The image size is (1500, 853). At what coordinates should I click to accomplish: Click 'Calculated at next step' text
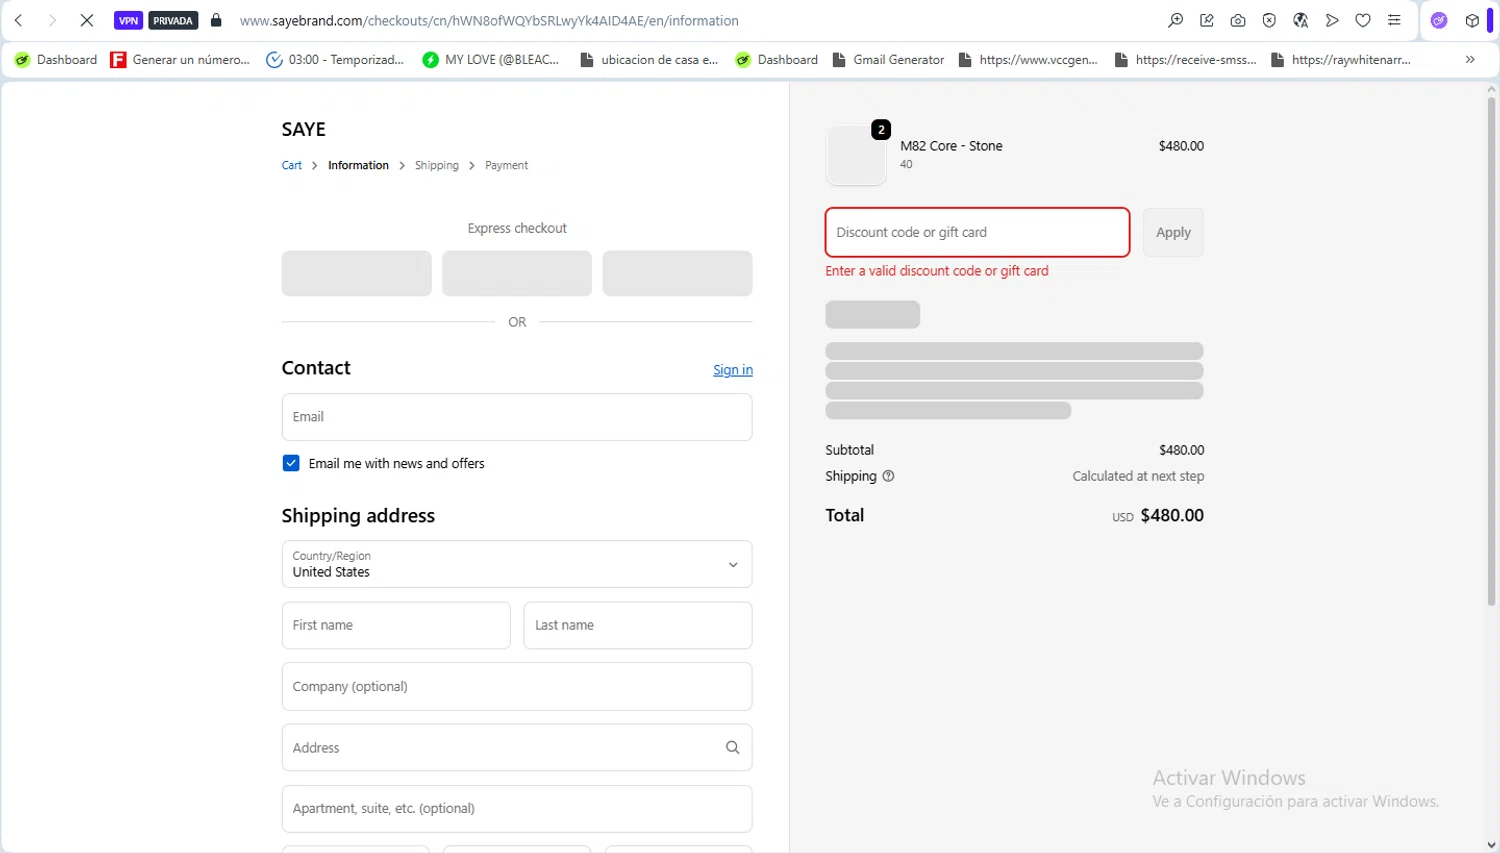coord(1138,476)
